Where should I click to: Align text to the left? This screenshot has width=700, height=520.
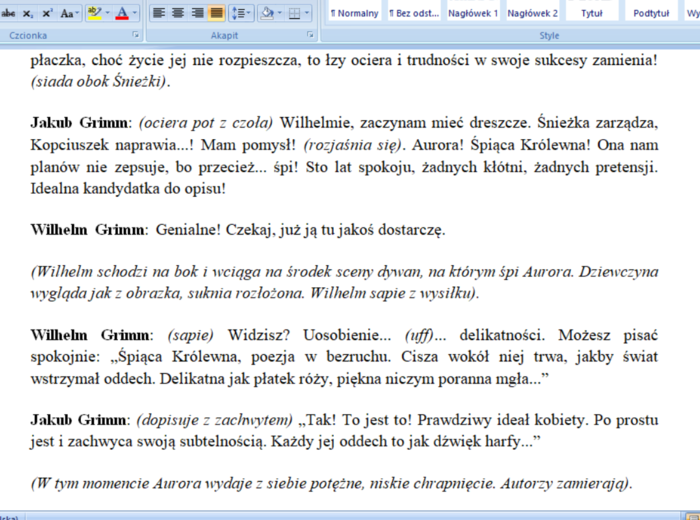[160, 13]
